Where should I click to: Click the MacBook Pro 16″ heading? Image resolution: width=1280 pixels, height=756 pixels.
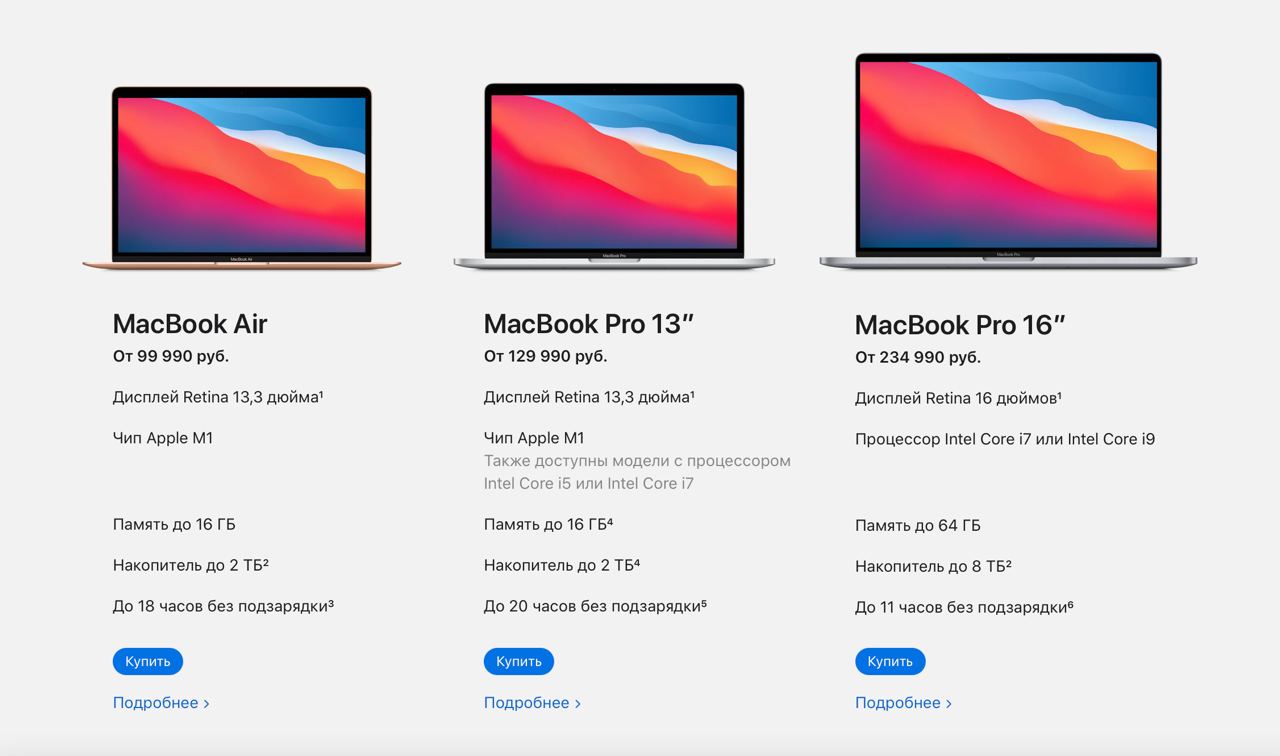961,324
